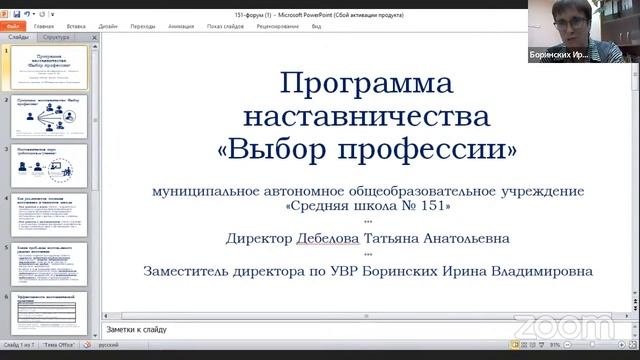Click the underlined word Дебелова
640x360 pixels.
click(328, 238)
